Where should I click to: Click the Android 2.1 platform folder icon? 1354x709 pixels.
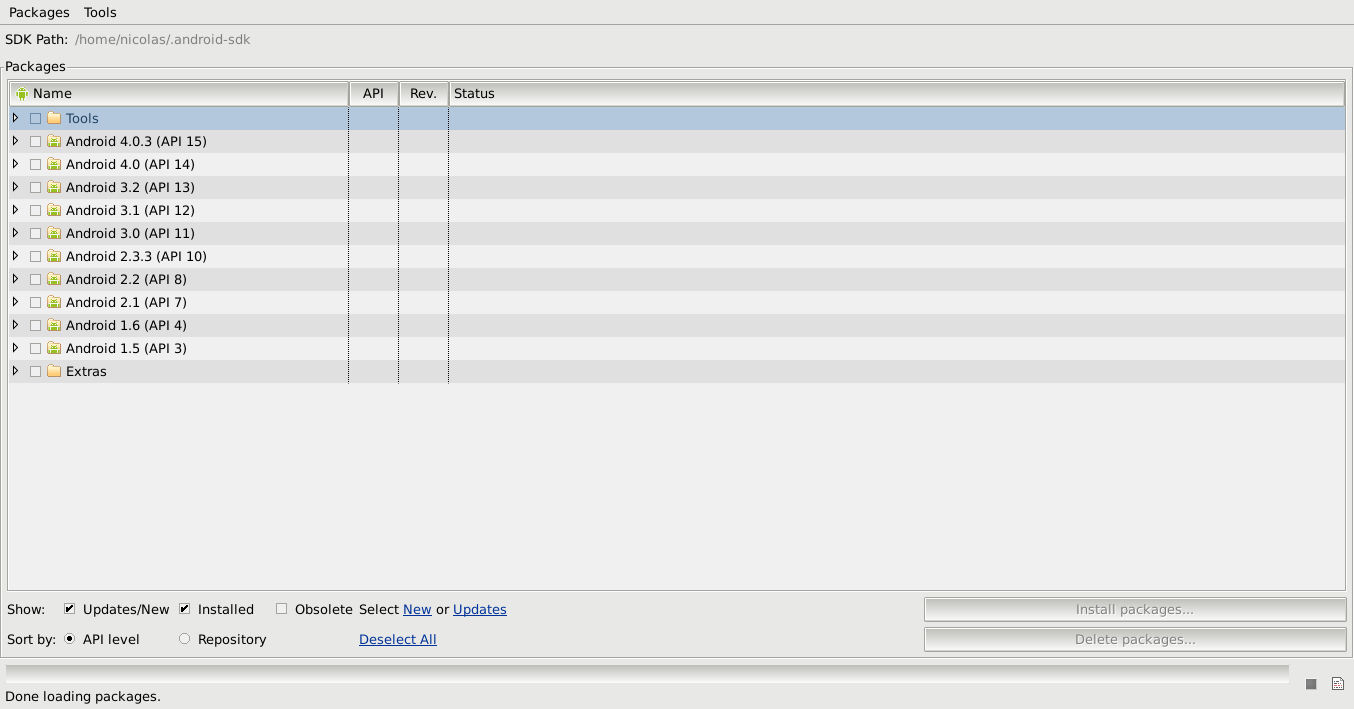(x=54, y=302)
